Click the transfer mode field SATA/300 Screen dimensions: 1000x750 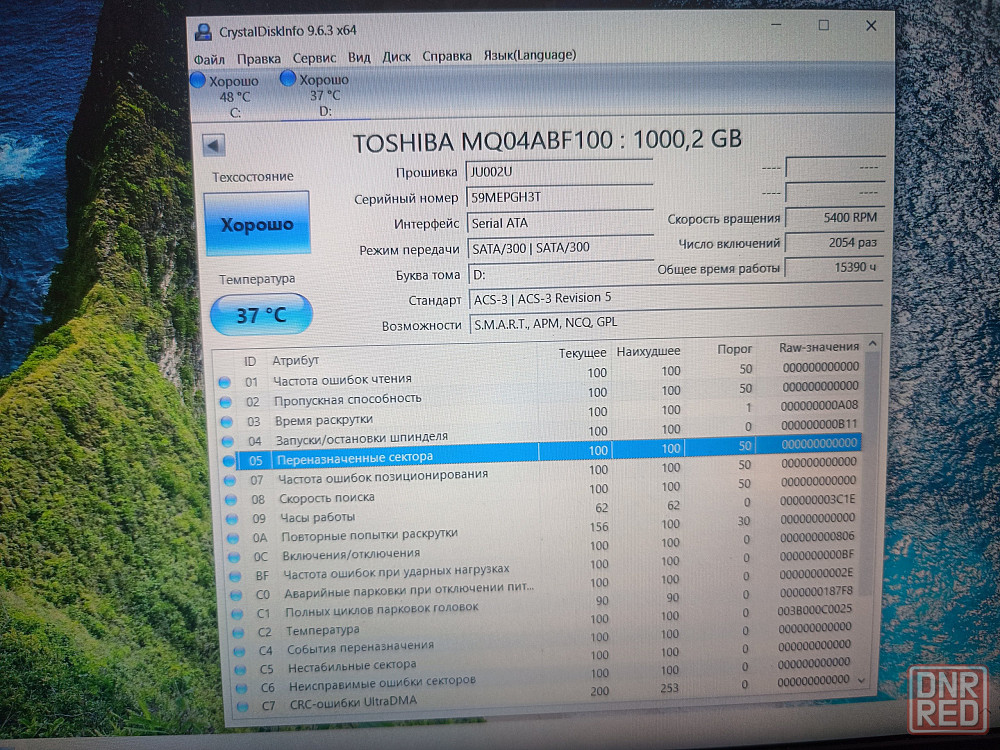tap(561, 247)
